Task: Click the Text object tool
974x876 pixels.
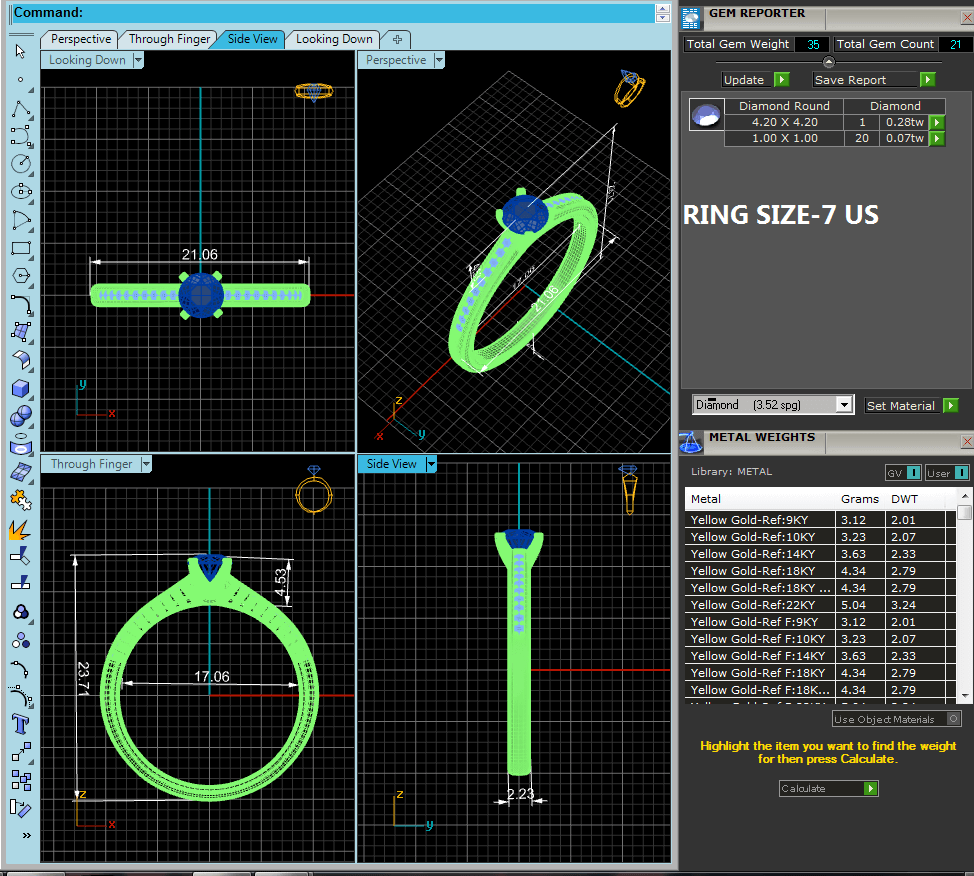Action: (21, 723)
